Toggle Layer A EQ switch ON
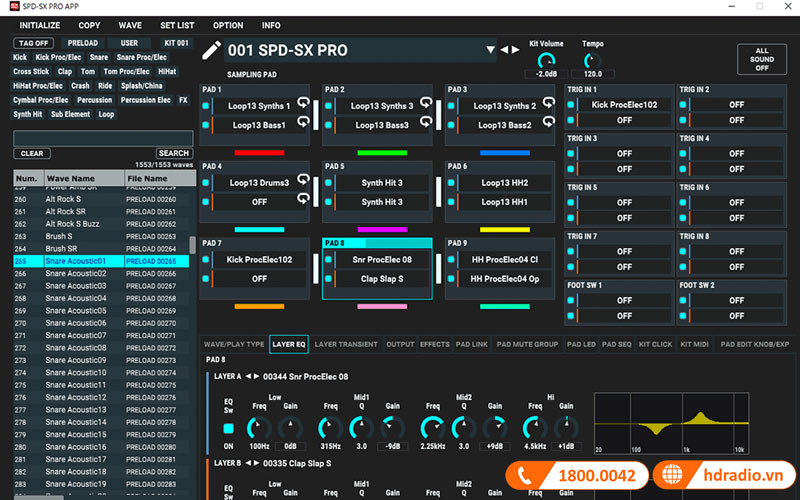This screenshot has height=500, width=800. (x=228, y=429)
